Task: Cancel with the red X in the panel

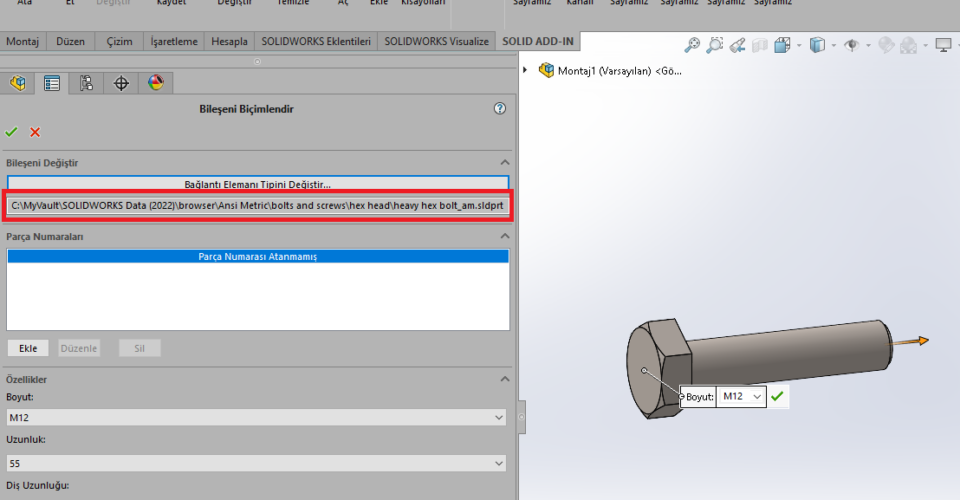Action: [35, 132]
